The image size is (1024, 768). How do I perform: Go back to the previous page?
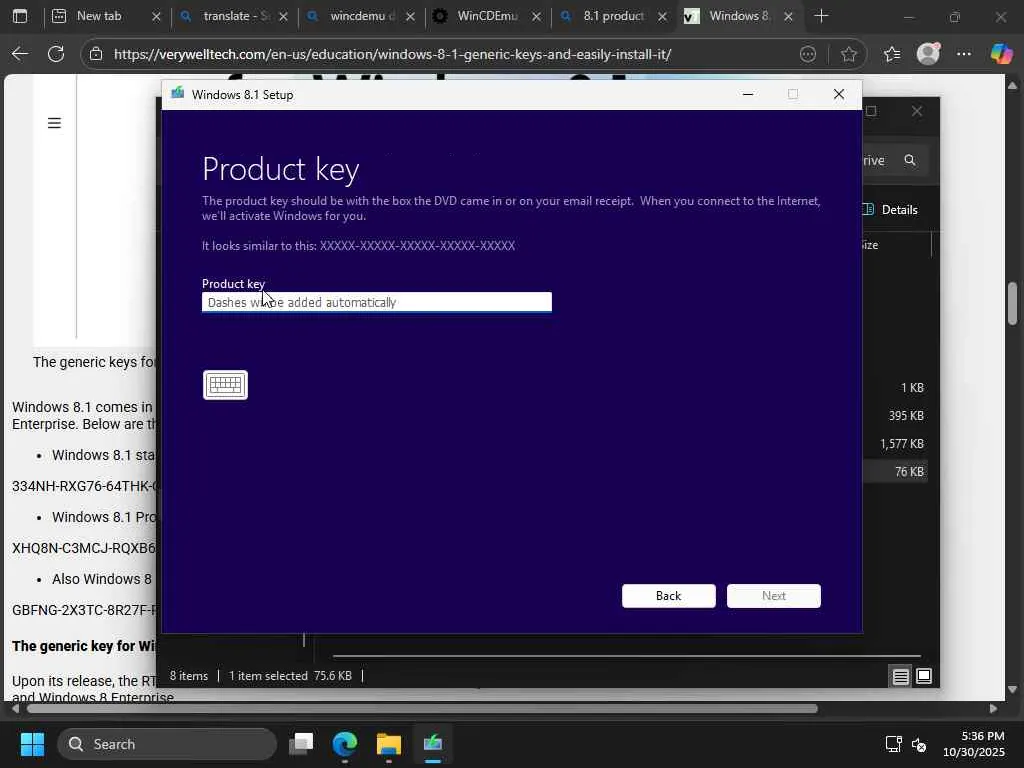point(20,54)
